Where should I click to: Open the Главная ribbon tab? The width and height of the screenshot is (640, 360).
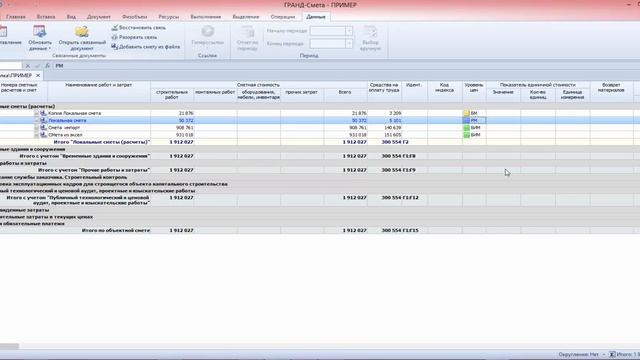point(16,17)
